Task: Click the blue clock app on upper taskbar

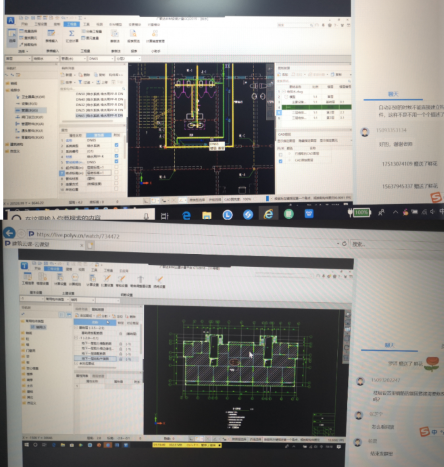Action: pyautogui.click(x=228, y=215)
